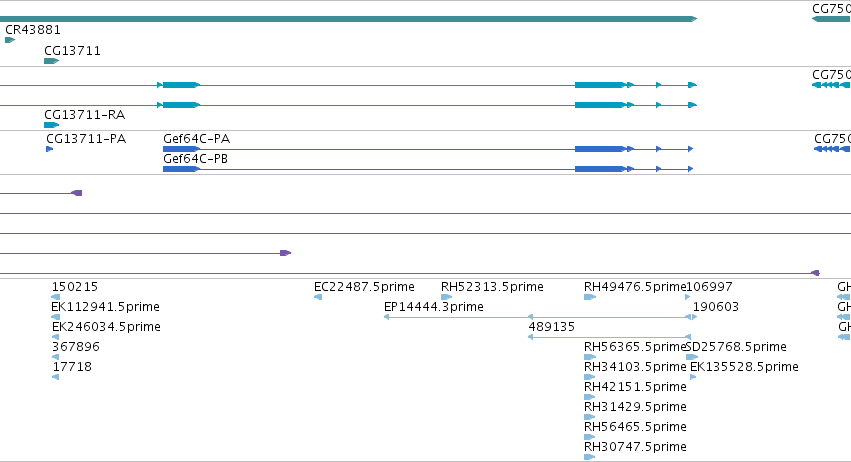Click the 489135 feature label
851x462 pixels.
[x=551, y=327]
